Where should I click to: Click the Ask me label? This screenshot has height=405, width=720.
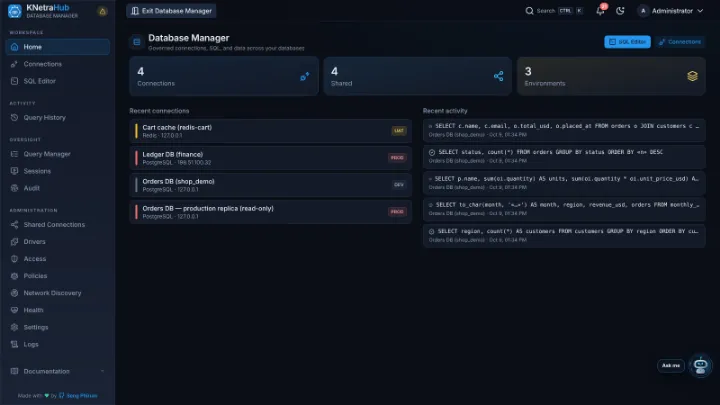[671, 366]
